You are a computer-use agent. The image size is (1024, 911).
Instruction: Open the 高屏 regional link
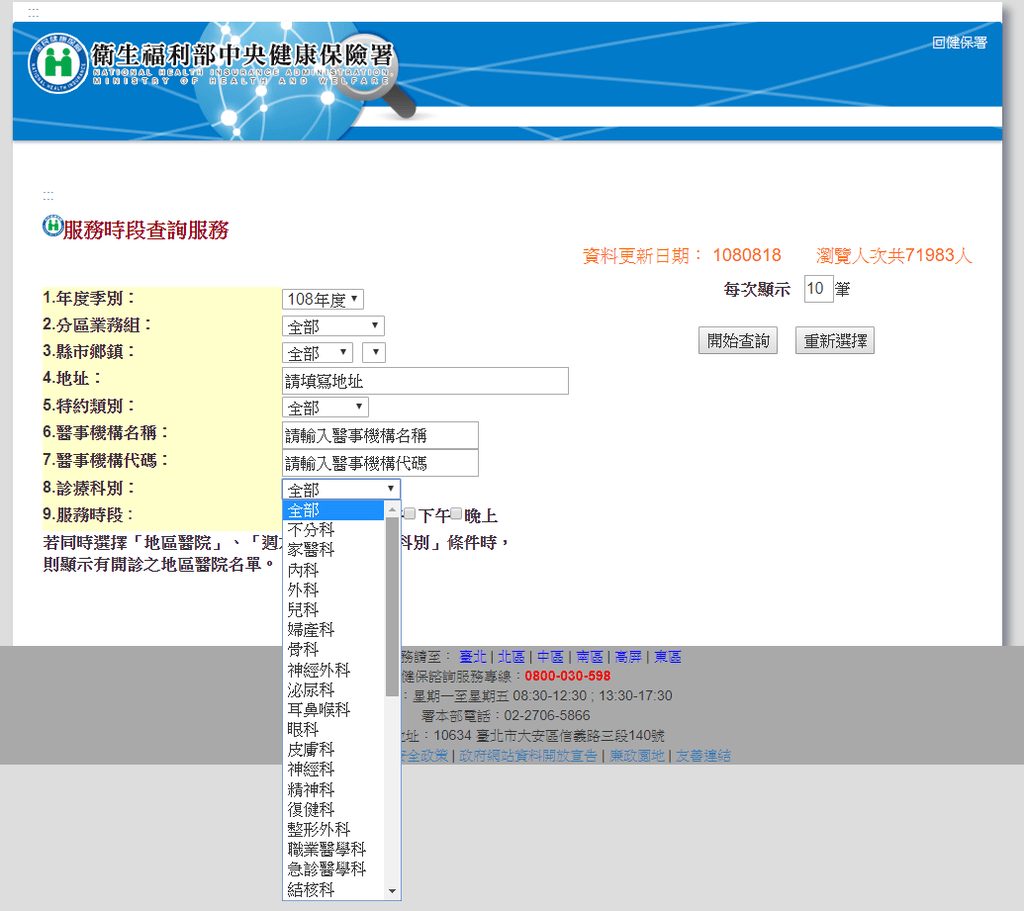pos(628,656)
